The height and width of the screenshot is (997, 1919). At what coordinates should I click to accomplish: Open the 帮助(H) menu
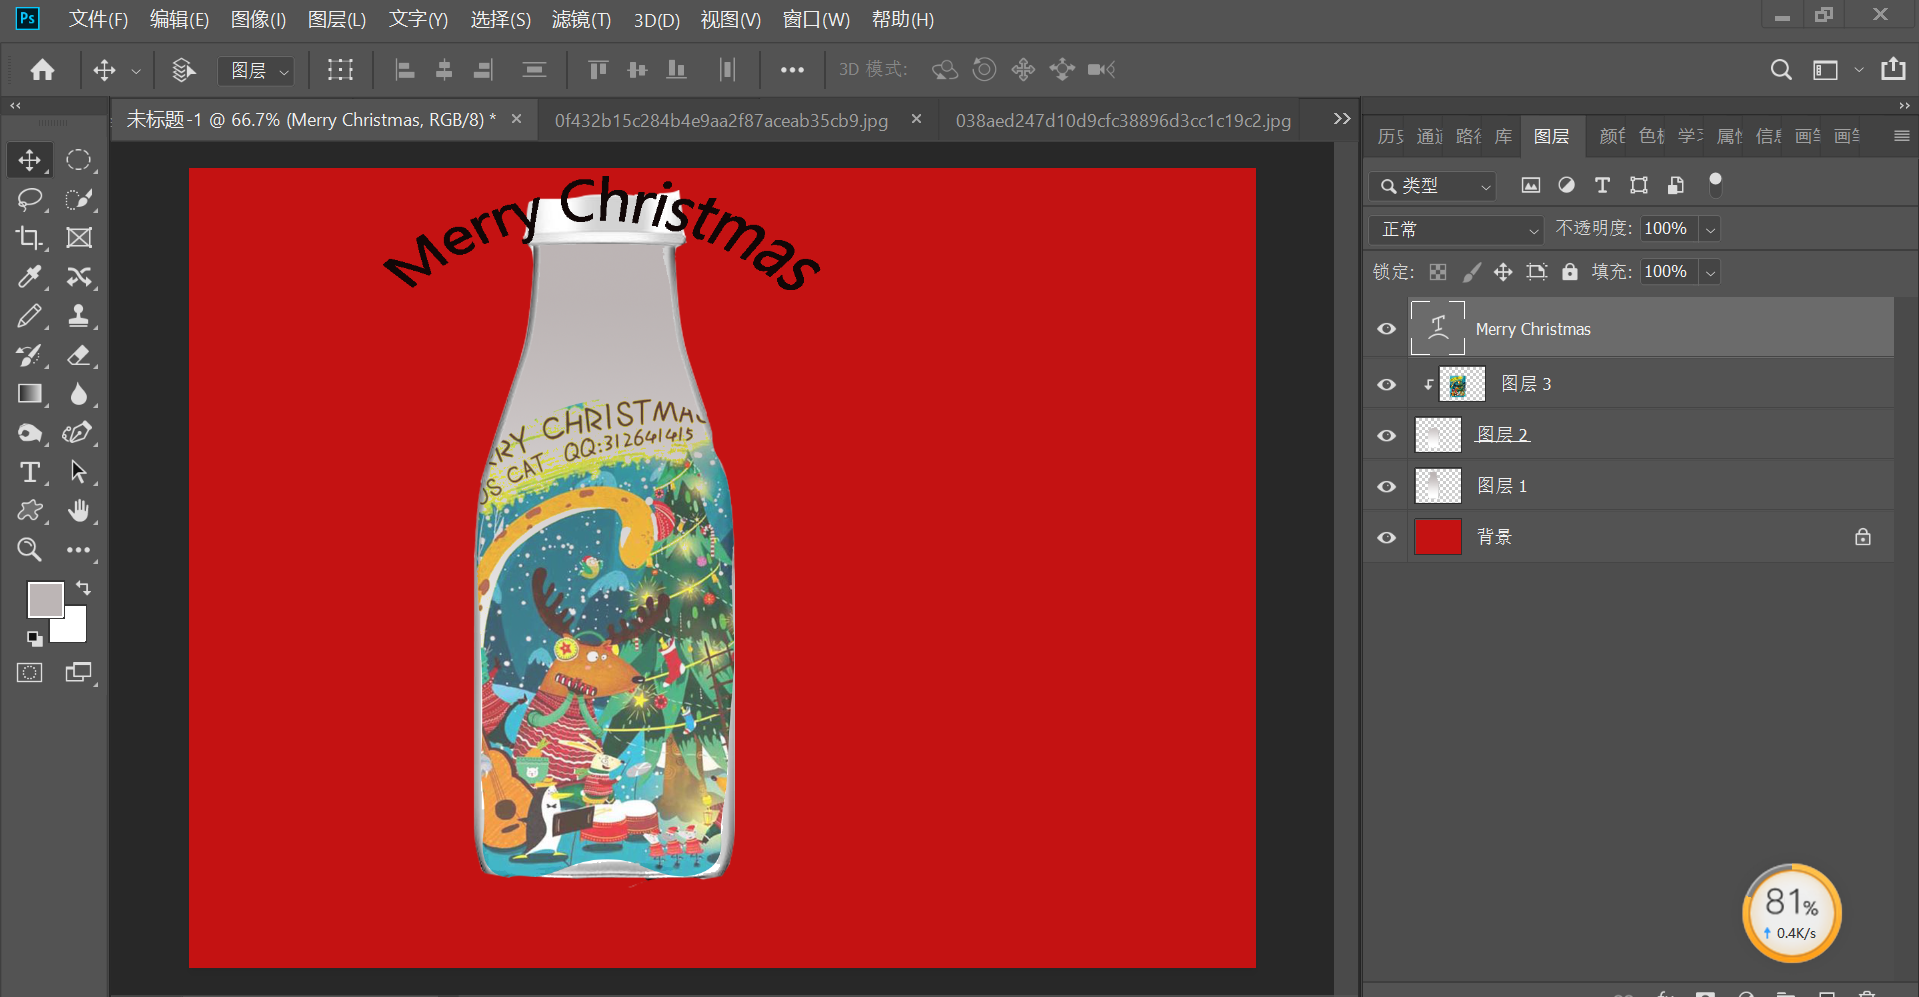(x=903, y=19)
